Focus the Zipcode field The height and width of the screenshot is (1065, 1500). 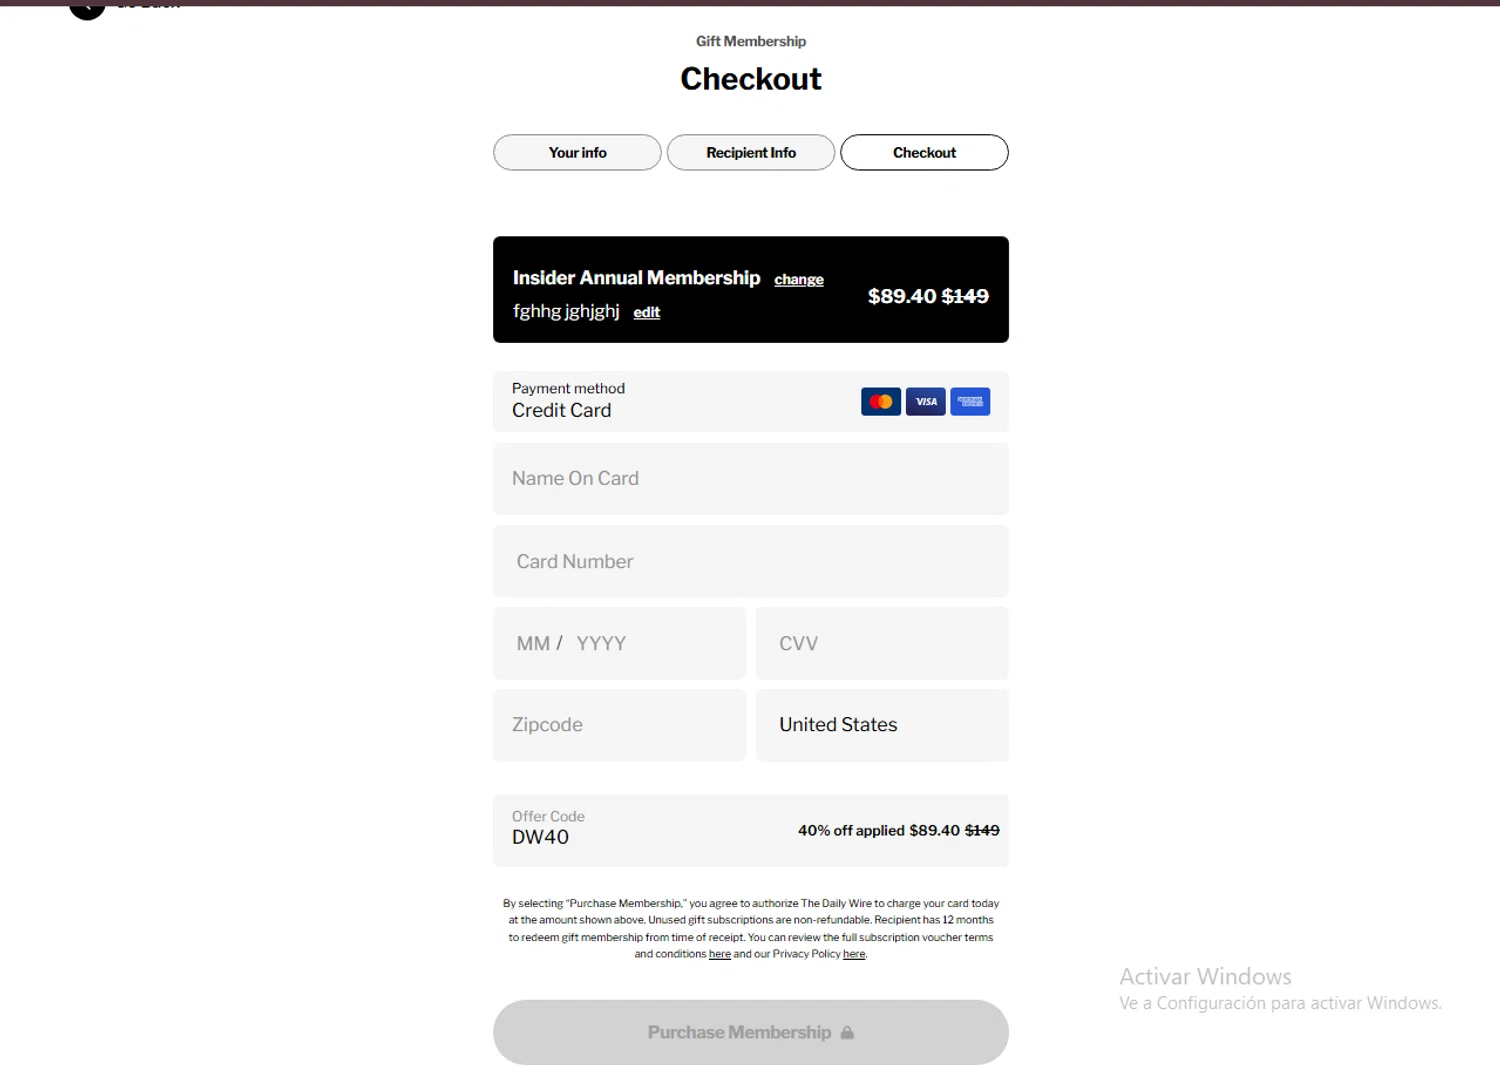click(x=619, y=725)
